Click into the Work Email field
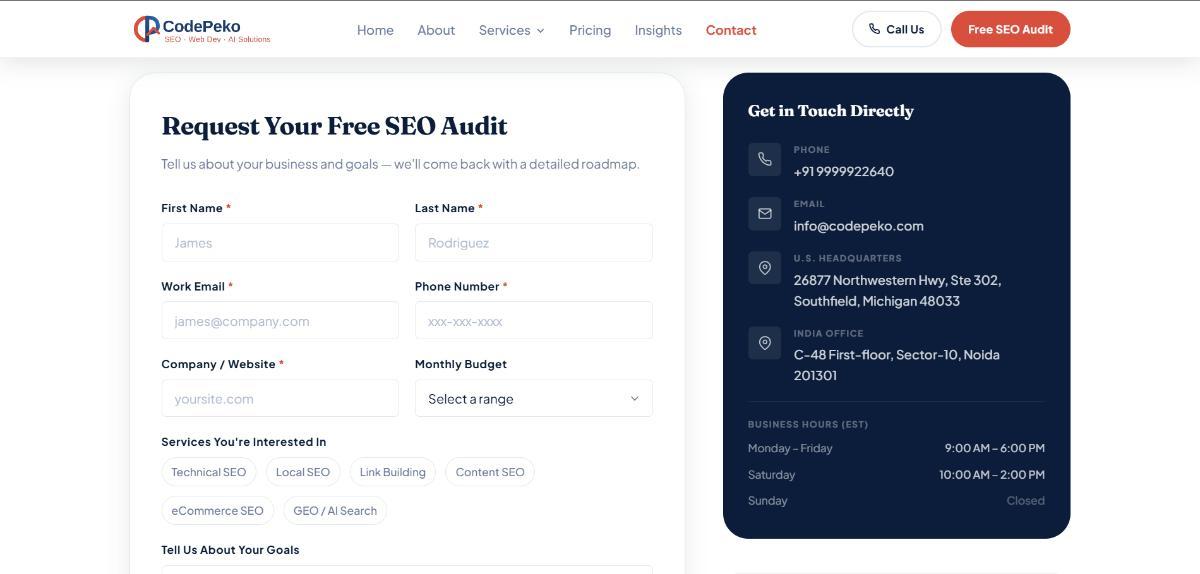This screenshot has width=1200, height=574. (x=280, y=321)
